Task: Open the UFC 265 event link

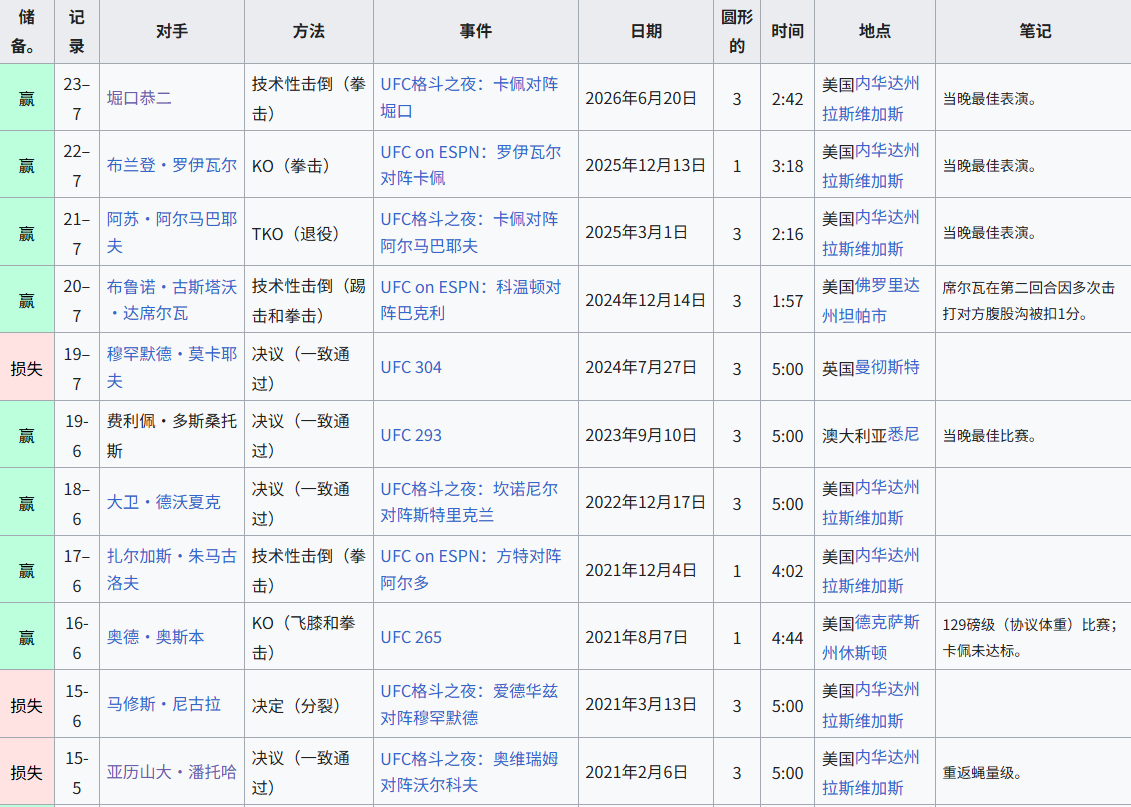Action: click(x=411, y=637)
